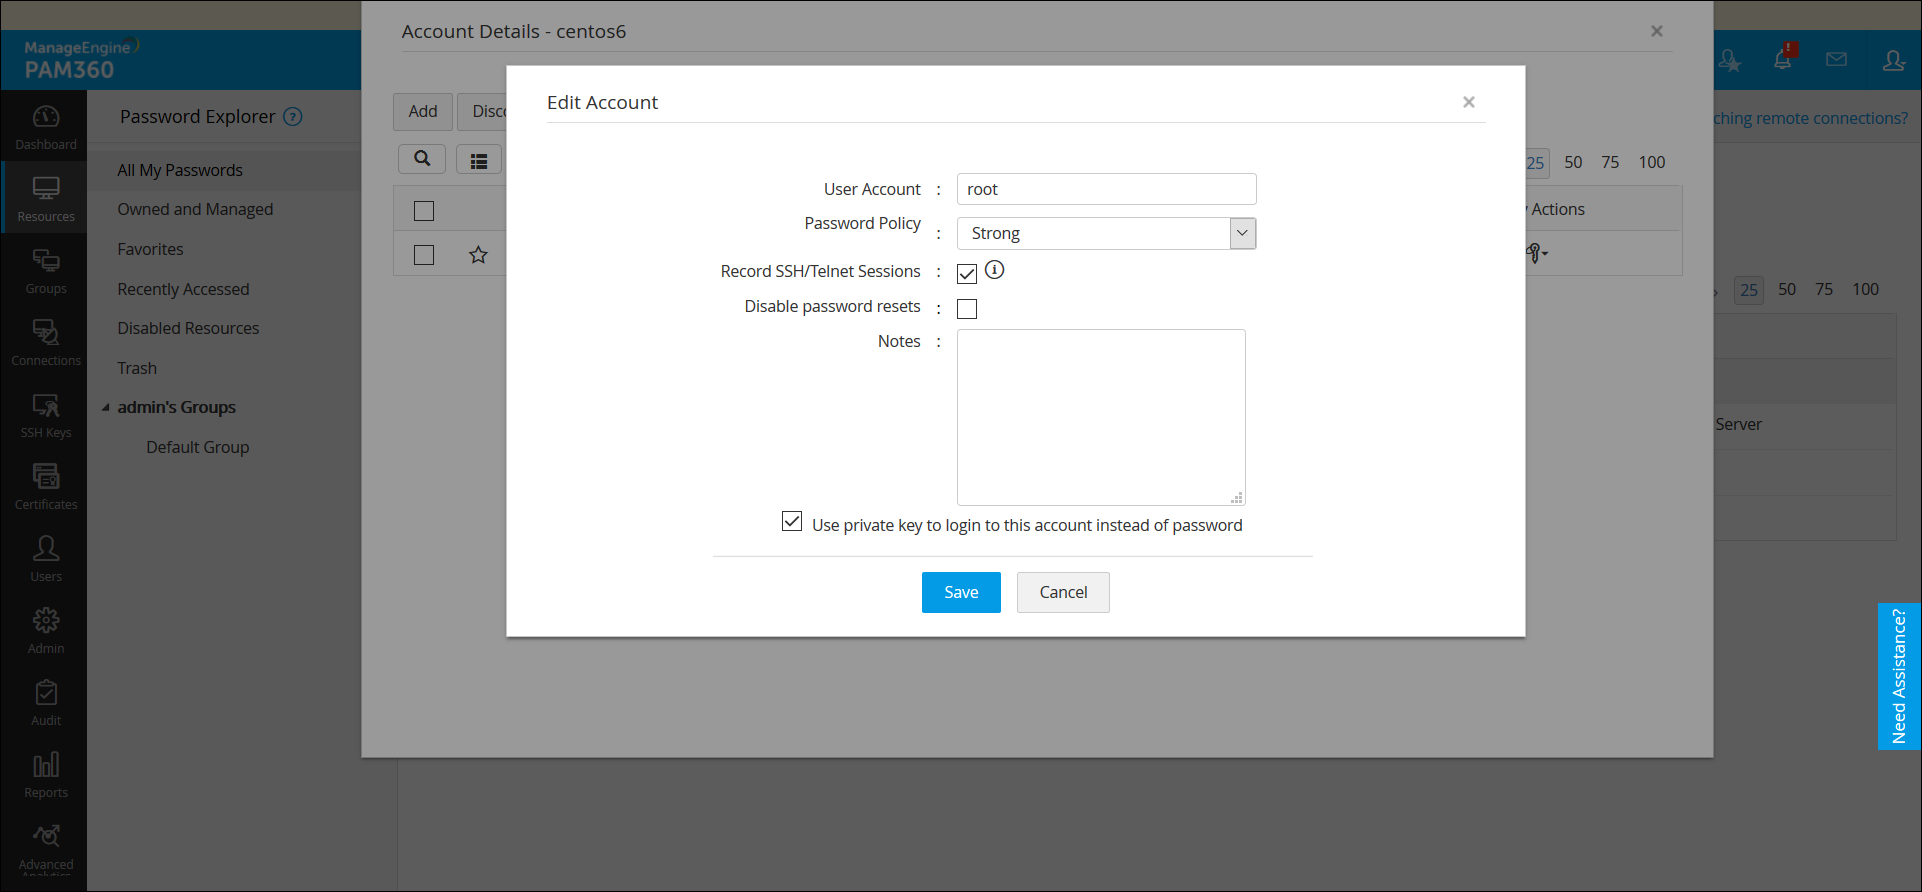Click the ManageEngine PAM360 logo

(x=82, y=60)
